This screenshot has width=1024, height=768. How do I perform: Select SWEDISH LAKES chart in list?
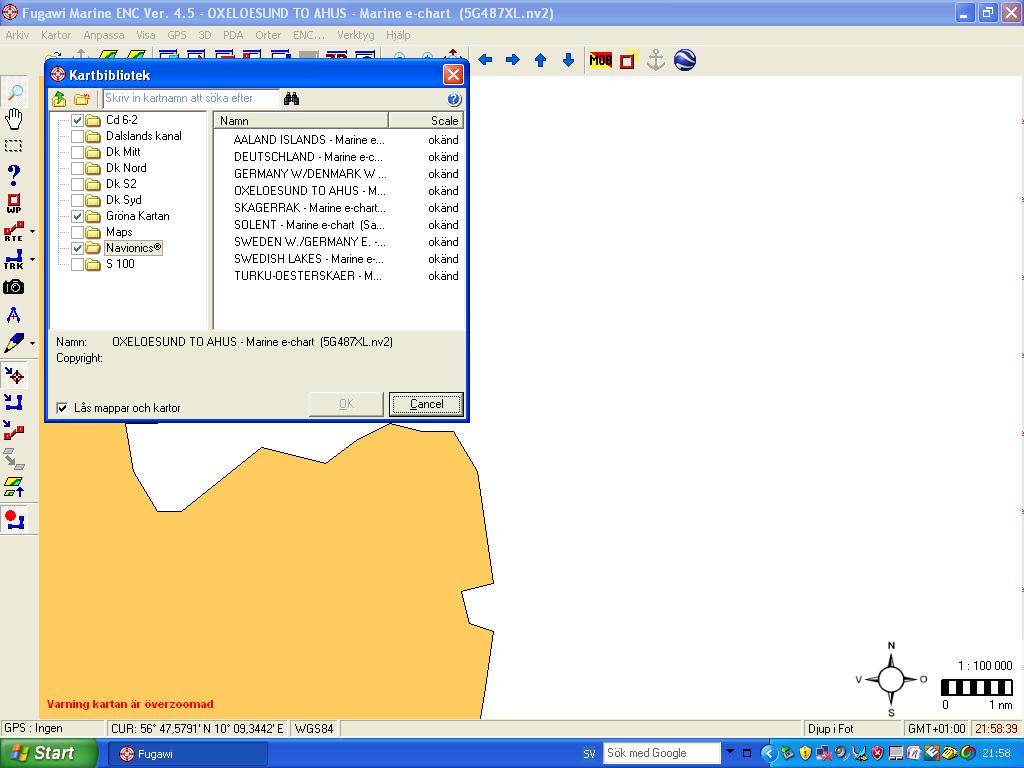click(x=309, y=259)
